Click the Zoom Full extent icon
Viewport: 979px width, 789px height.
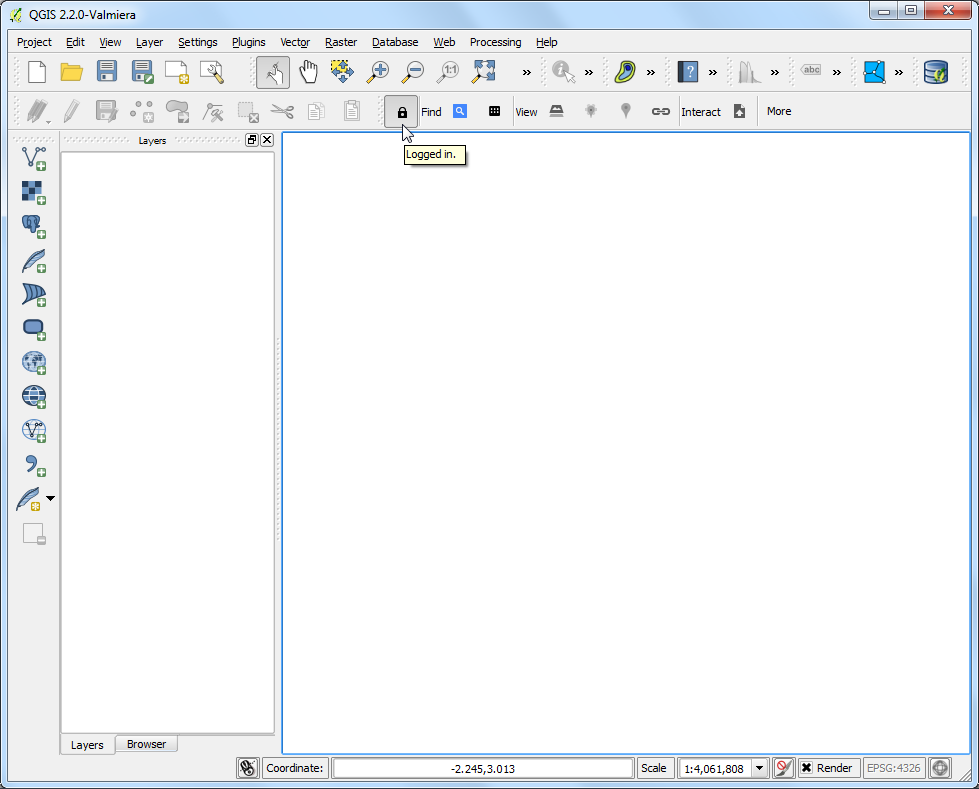coord(484,72)
